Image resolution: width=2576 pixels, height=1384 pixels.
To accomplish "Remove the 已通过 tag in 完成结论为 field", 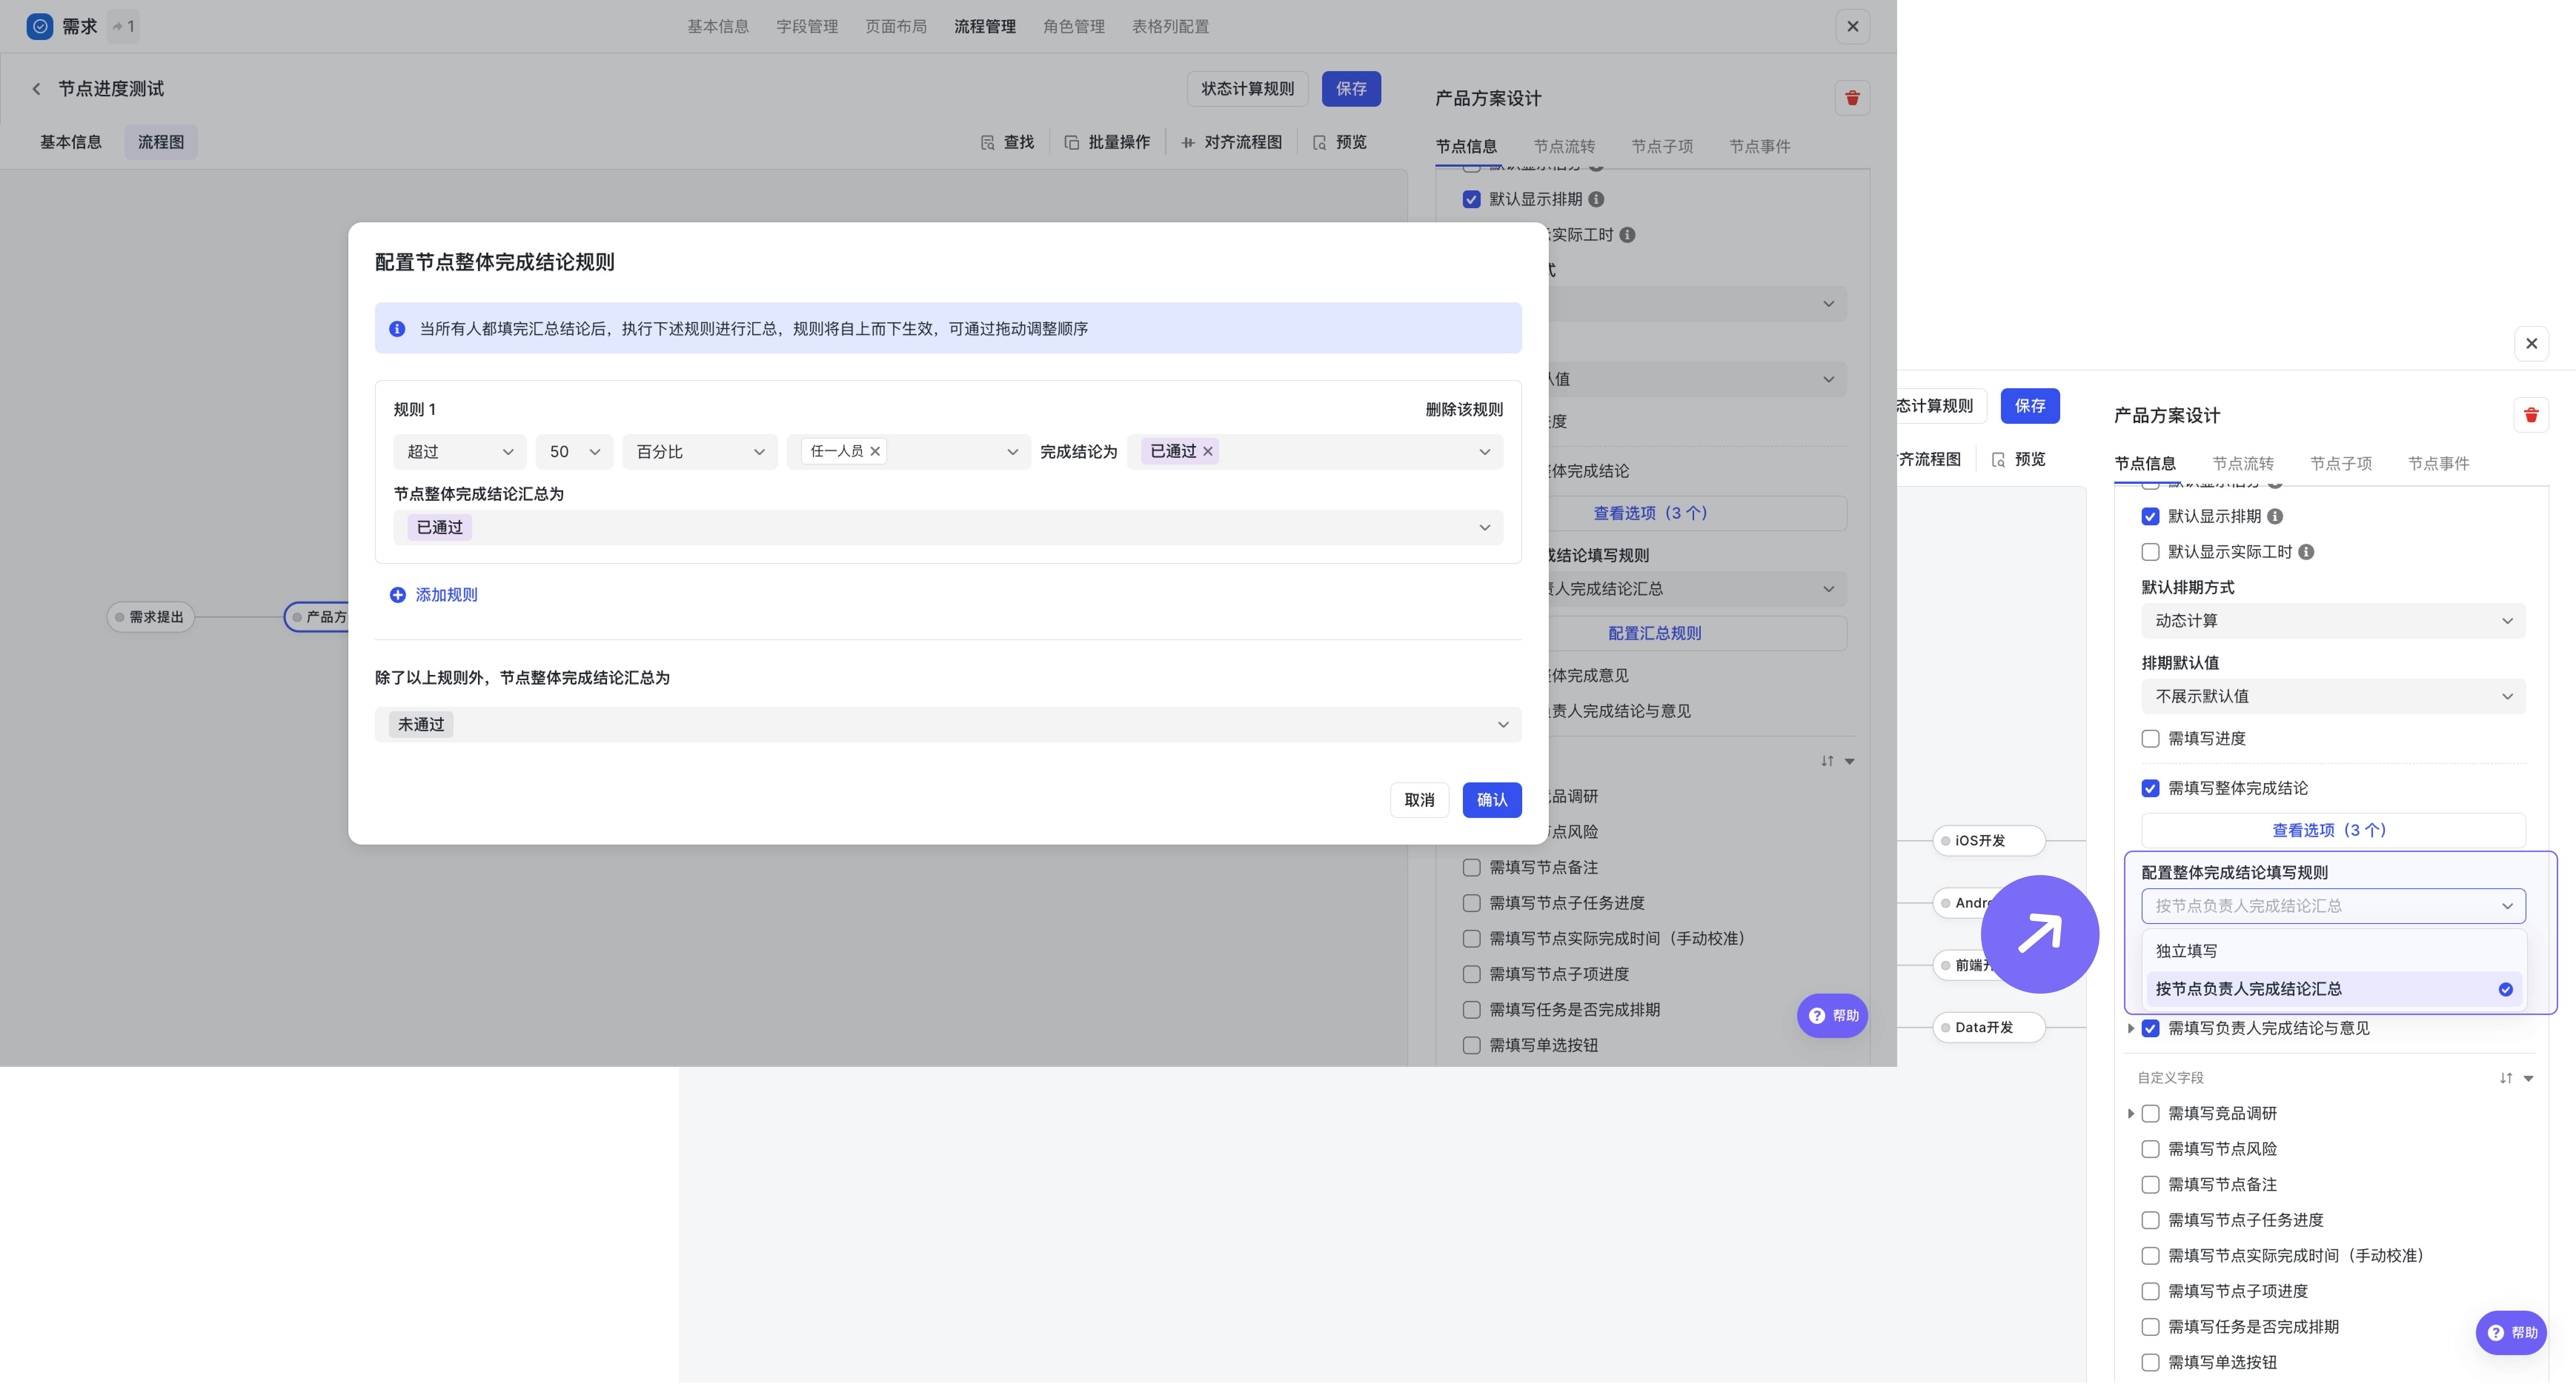I will (1208, 452).
